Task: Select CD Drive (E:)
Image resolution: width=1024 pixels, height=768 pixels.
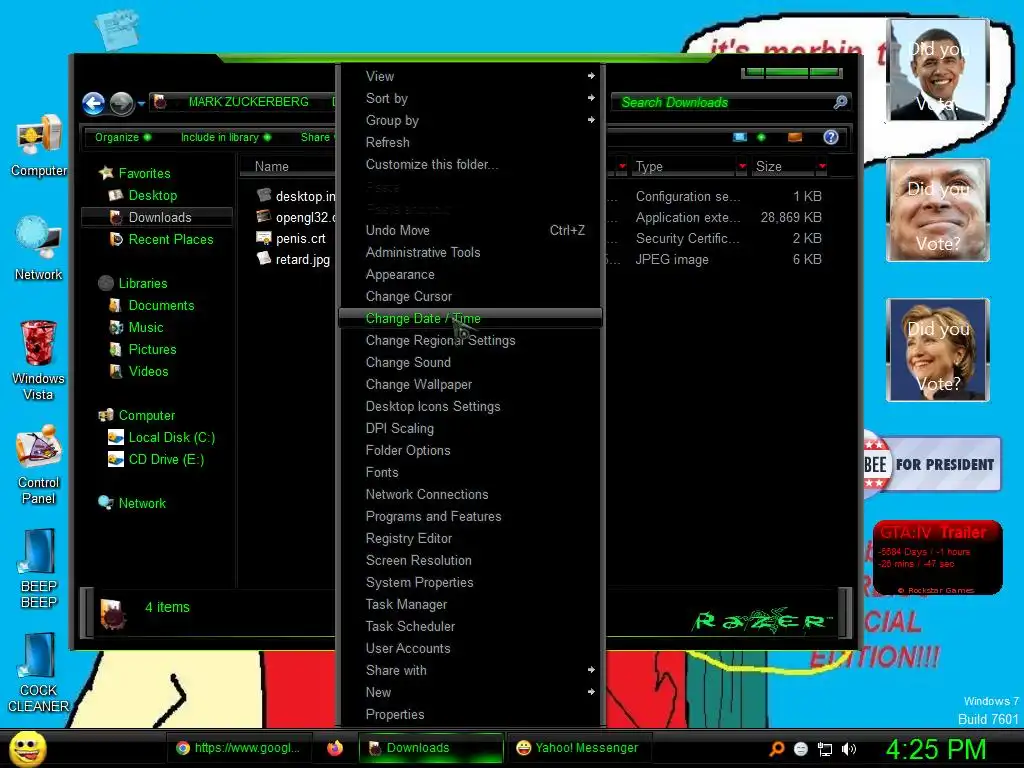Action: pyautogui.click(x=166, y=459)
